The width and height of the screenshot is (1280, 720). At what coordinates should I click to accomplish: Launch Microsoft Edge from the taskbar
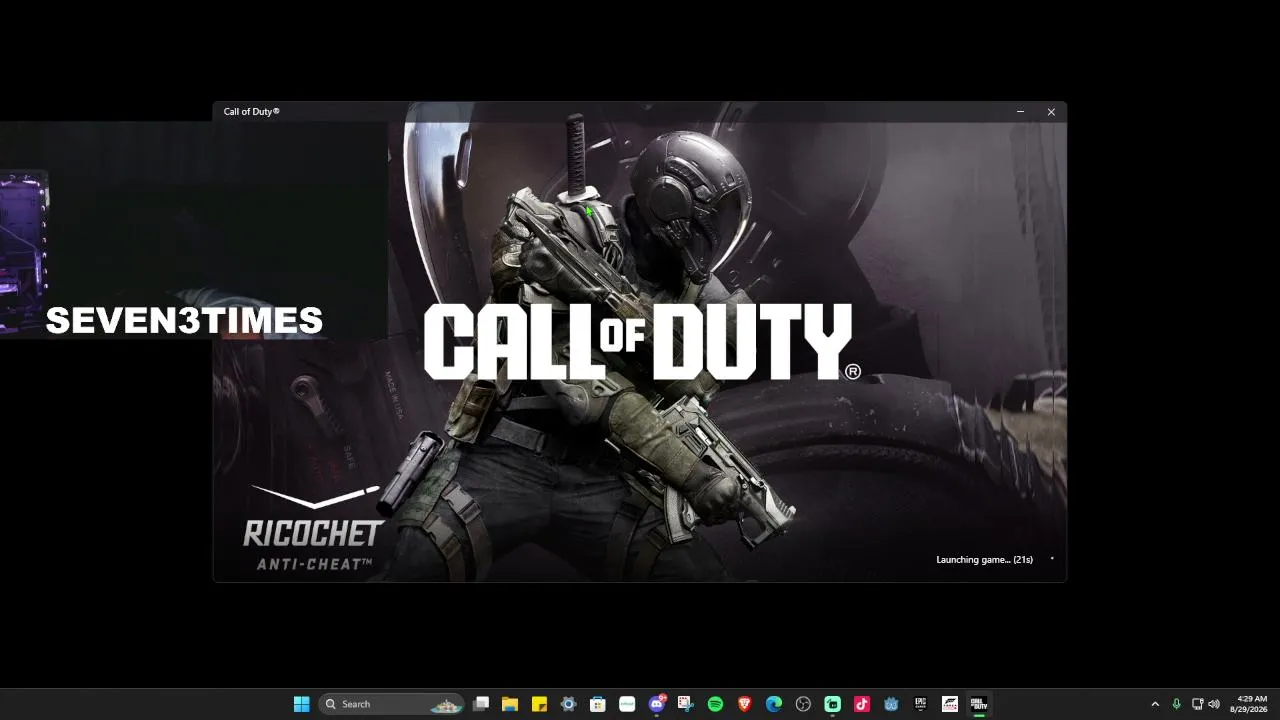point(773,704)
